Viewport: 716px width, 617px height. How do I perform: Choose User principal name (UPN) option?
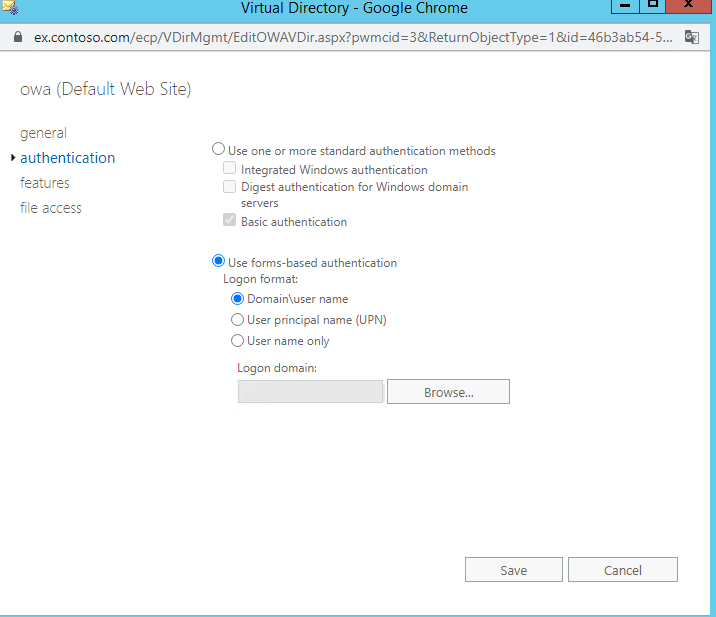point(237,320)
